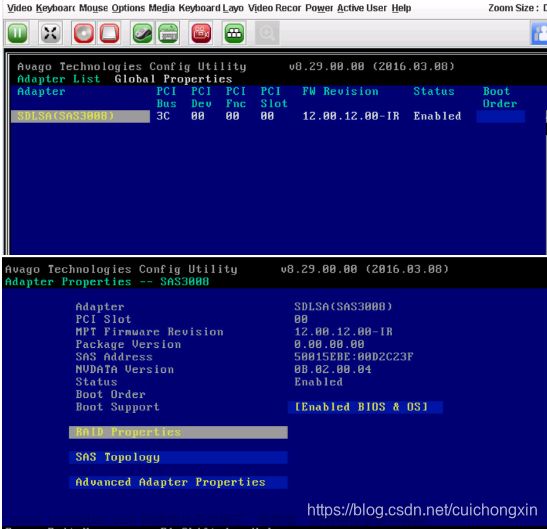Viewport: 547px width, 529px height.
Task: Select the Adapter List tab
Action: (x=59, y=79)
